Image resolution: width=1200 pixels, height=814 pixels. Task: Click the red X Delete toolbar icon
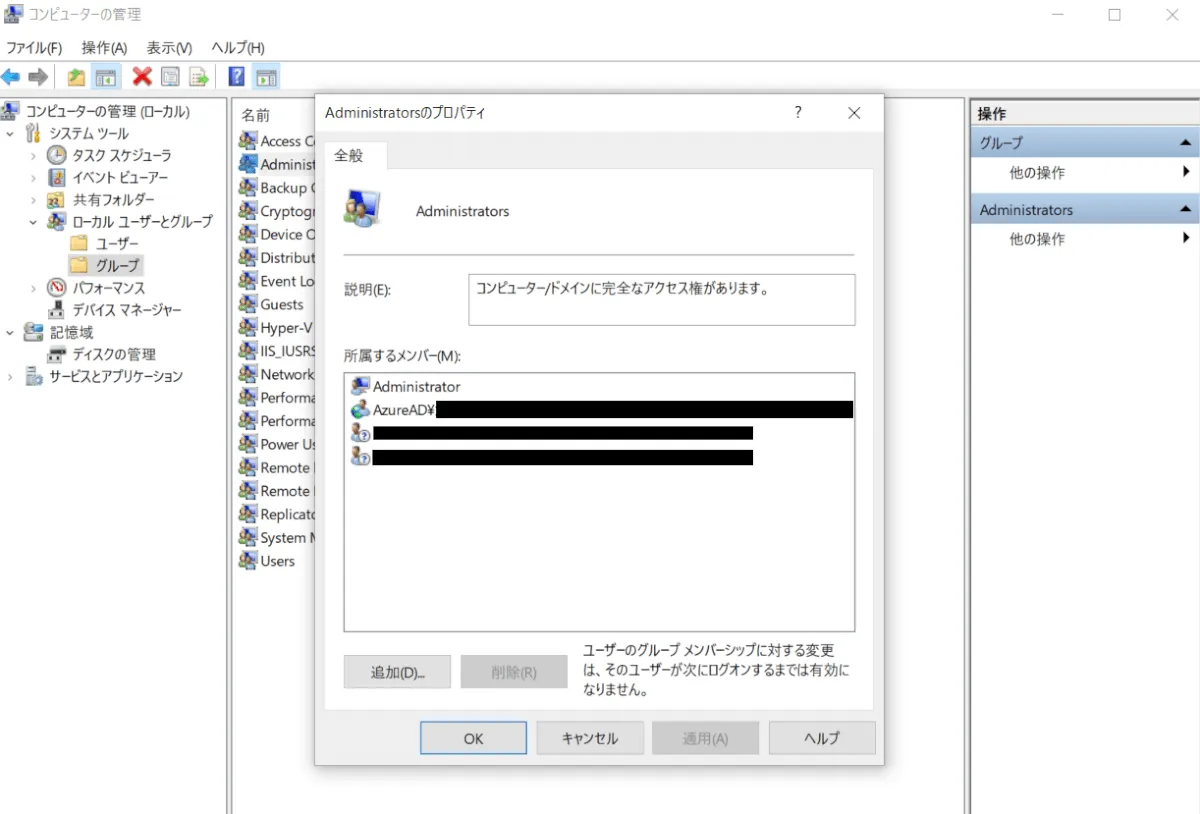coord(142,77)
